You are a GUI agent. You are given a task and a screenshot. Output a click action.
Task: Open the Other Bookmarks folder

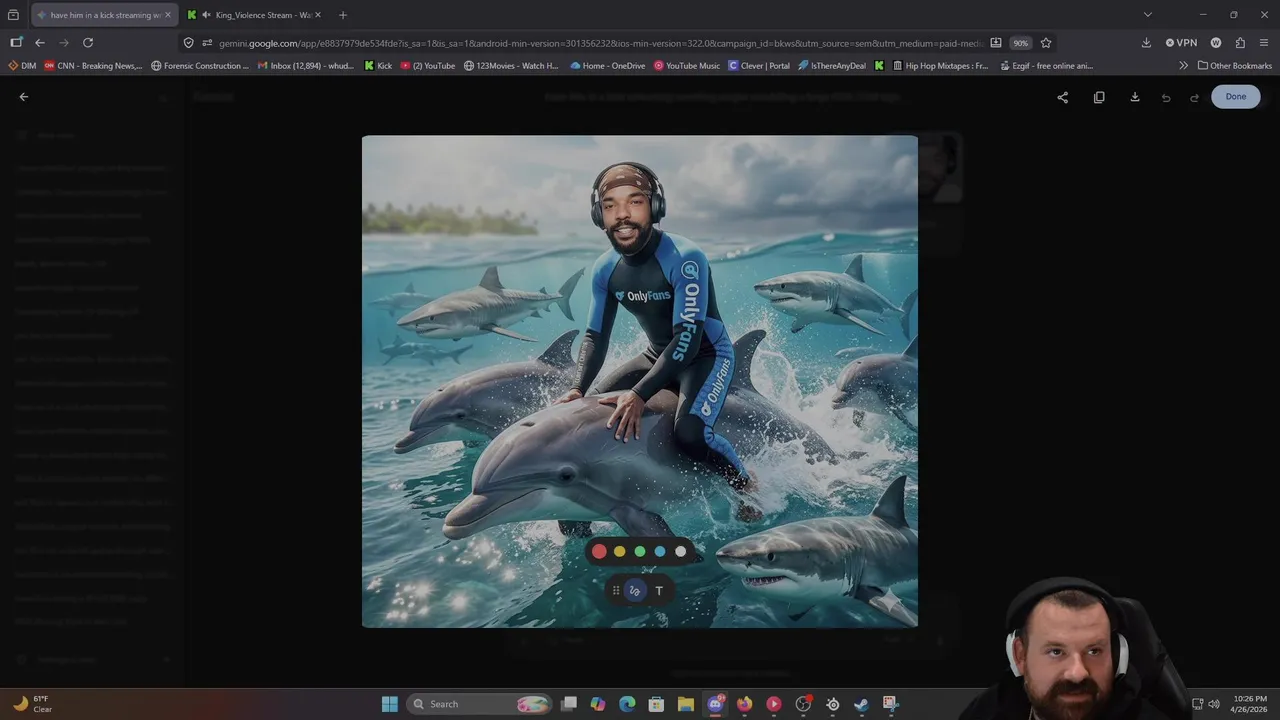coord(1235,66)
